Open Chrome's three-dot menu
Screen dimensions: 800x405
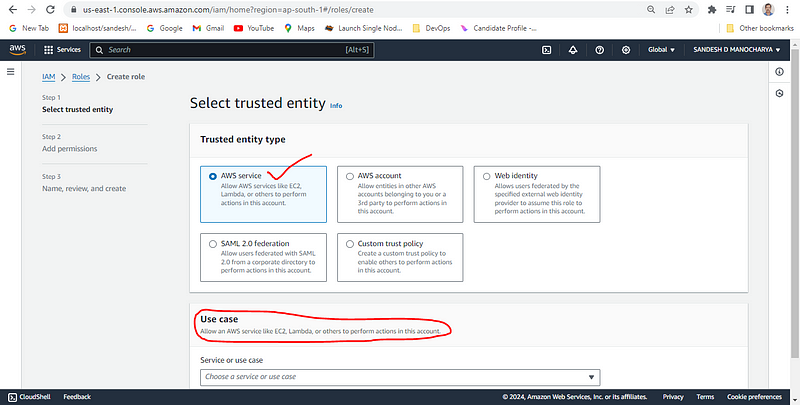point(788,10)
